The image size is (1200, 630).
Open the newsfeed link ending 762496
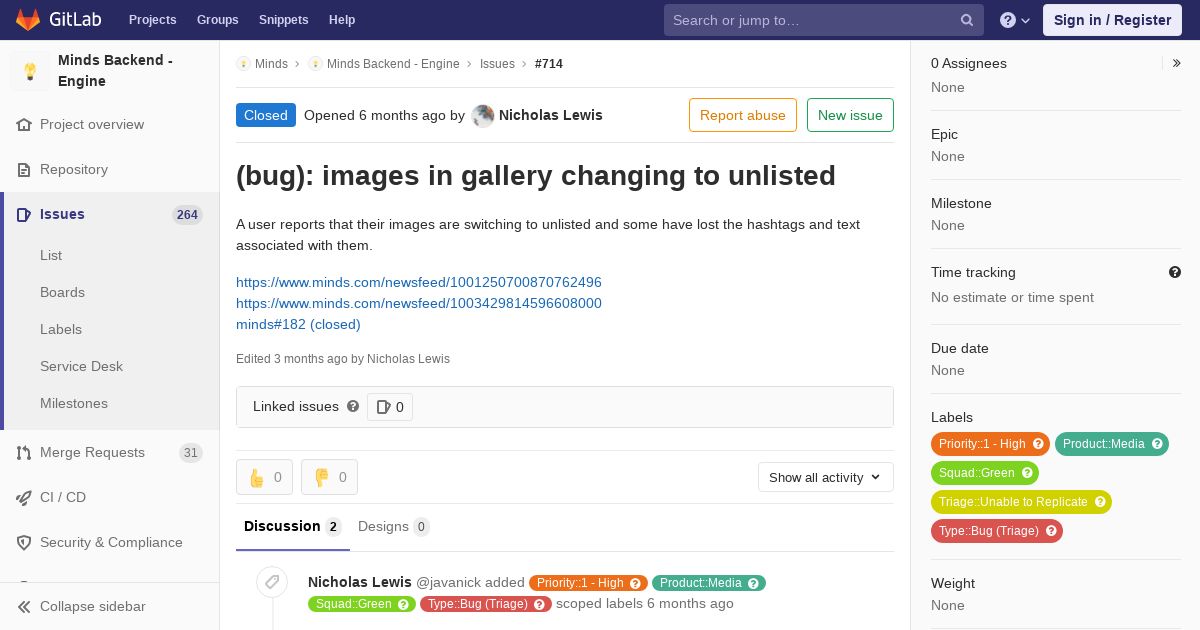pos(419,283)
